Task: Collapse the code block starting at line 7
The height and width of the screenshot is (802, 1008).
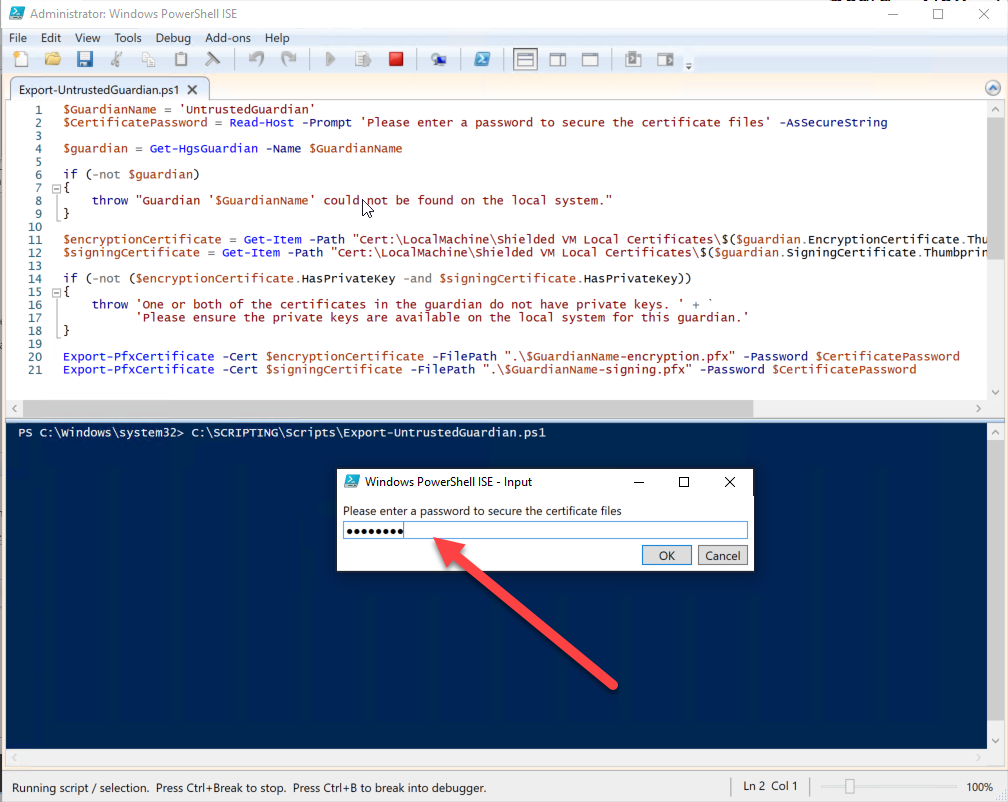Action: click(57, 188)
